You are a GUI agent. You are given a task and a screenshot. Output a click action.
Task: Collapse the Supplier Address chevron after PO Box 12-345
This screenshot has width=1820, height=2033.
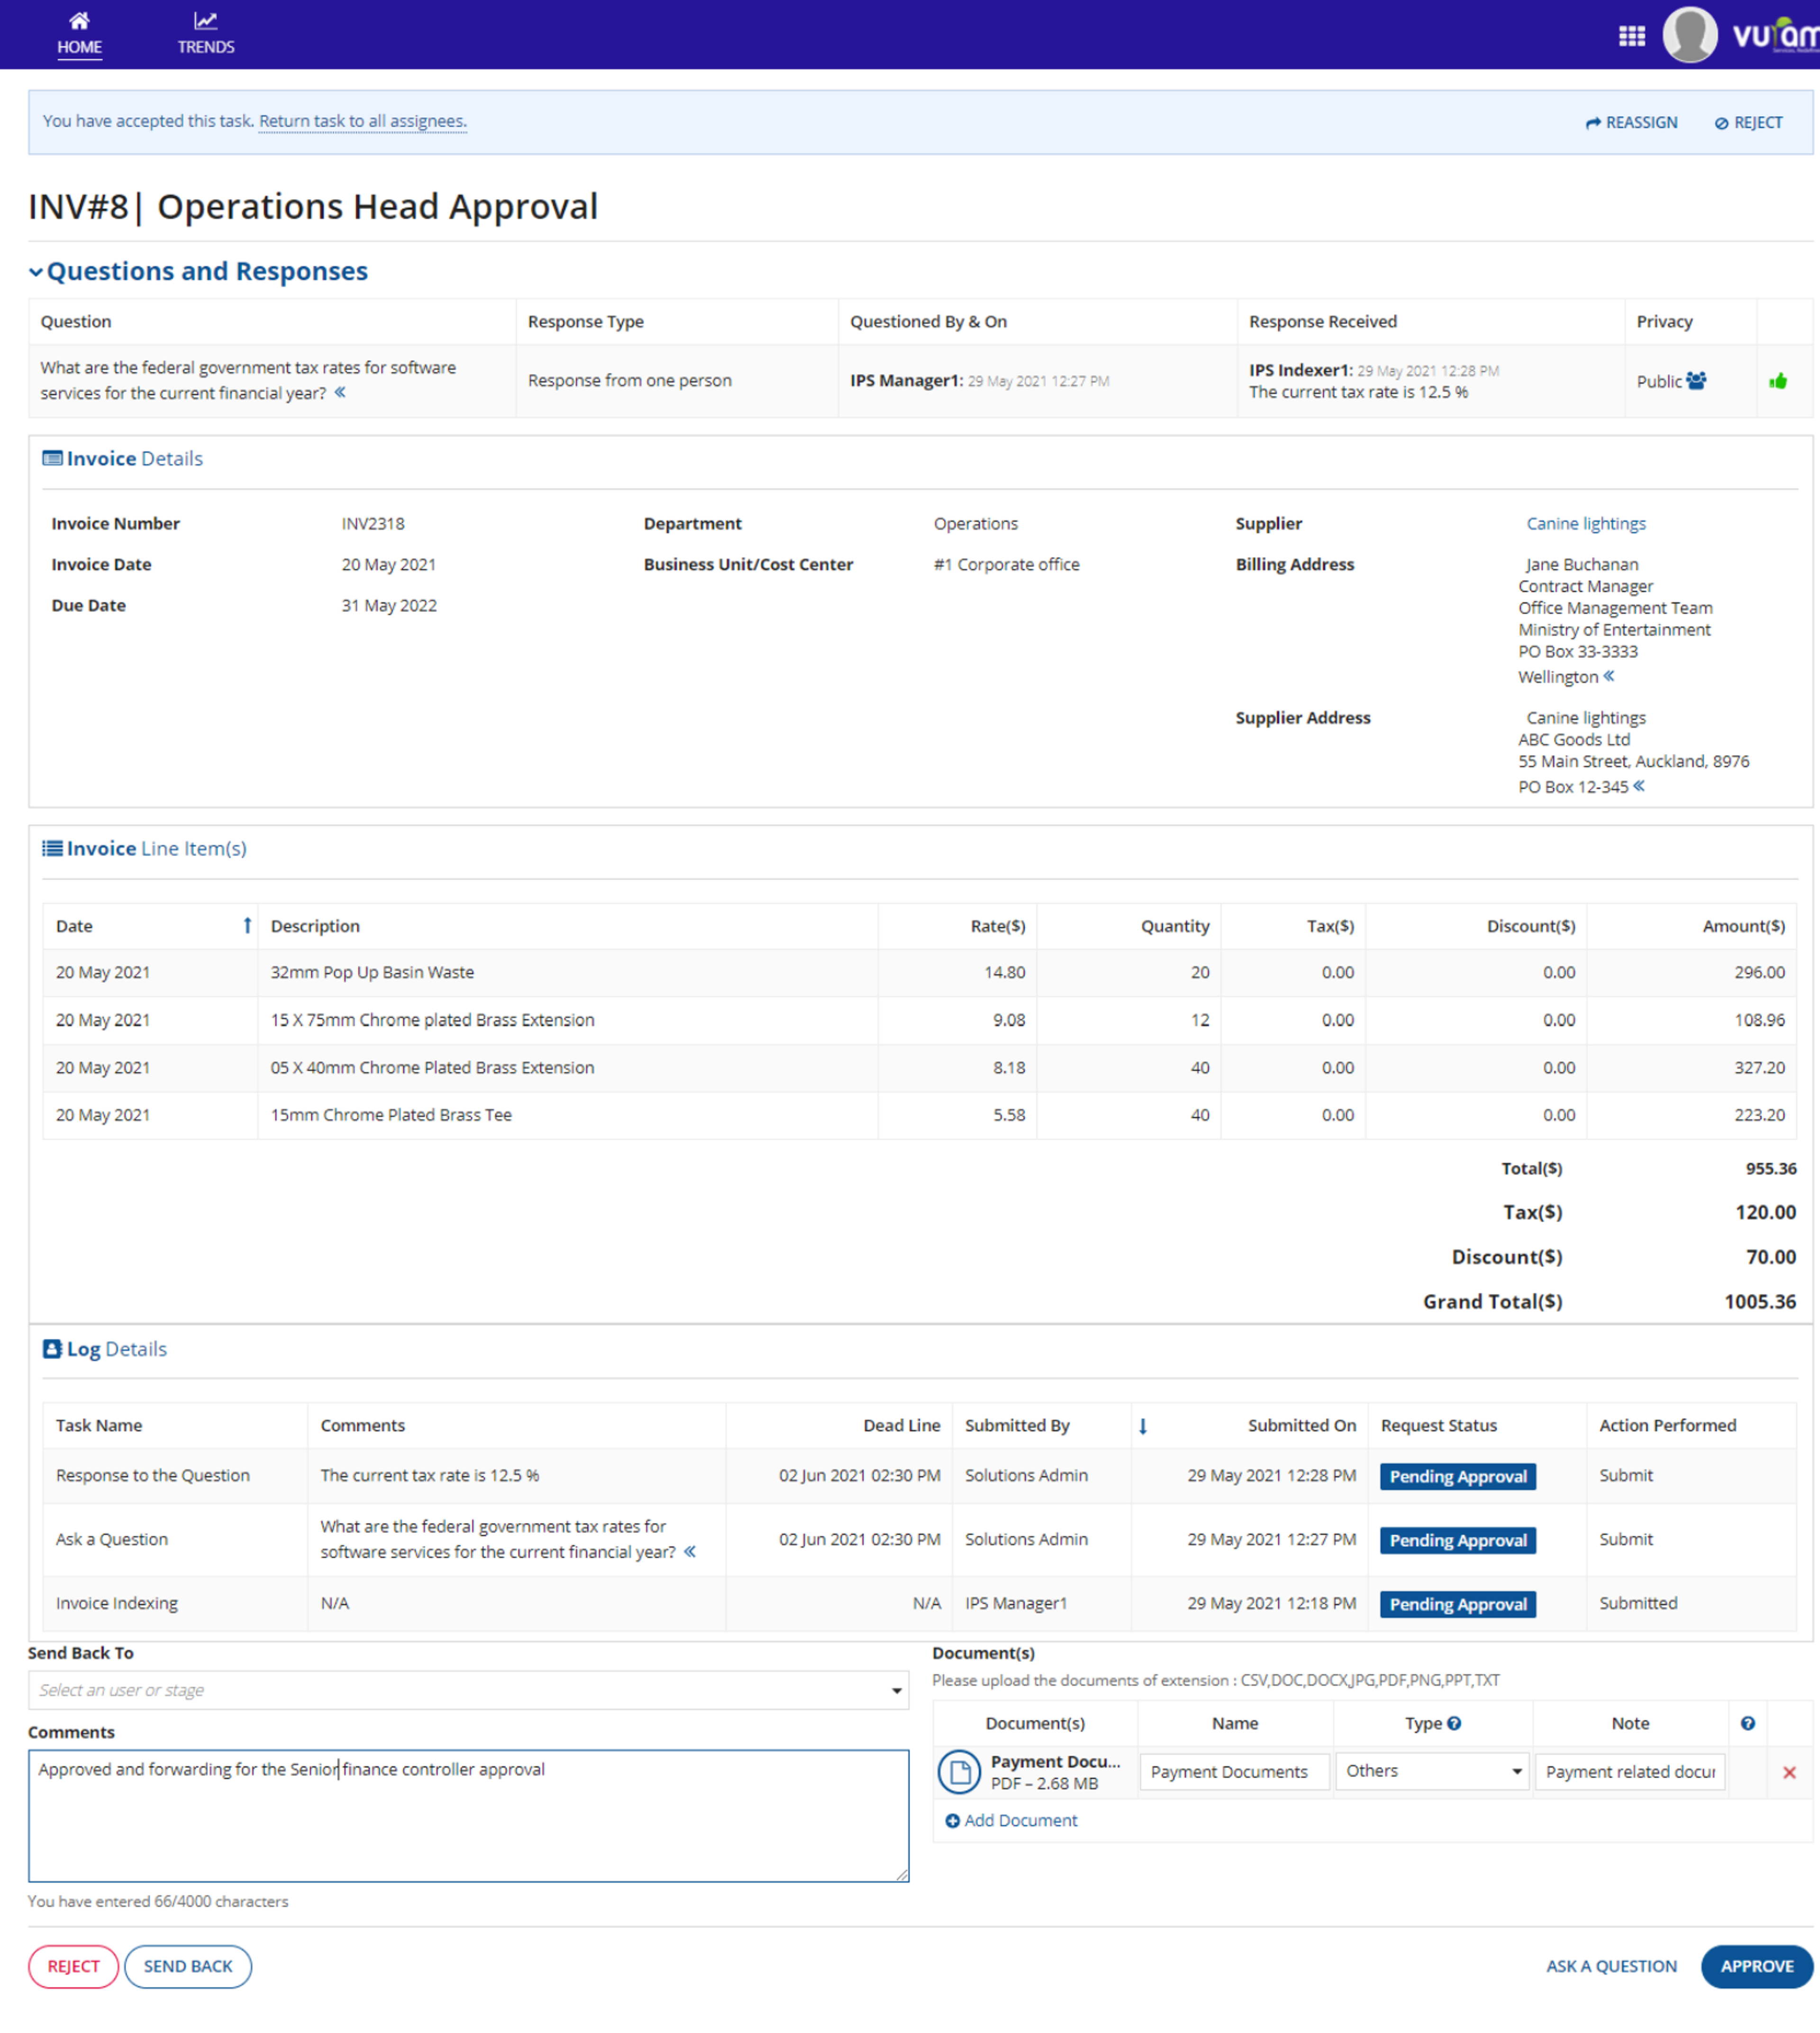[1639, 786]
